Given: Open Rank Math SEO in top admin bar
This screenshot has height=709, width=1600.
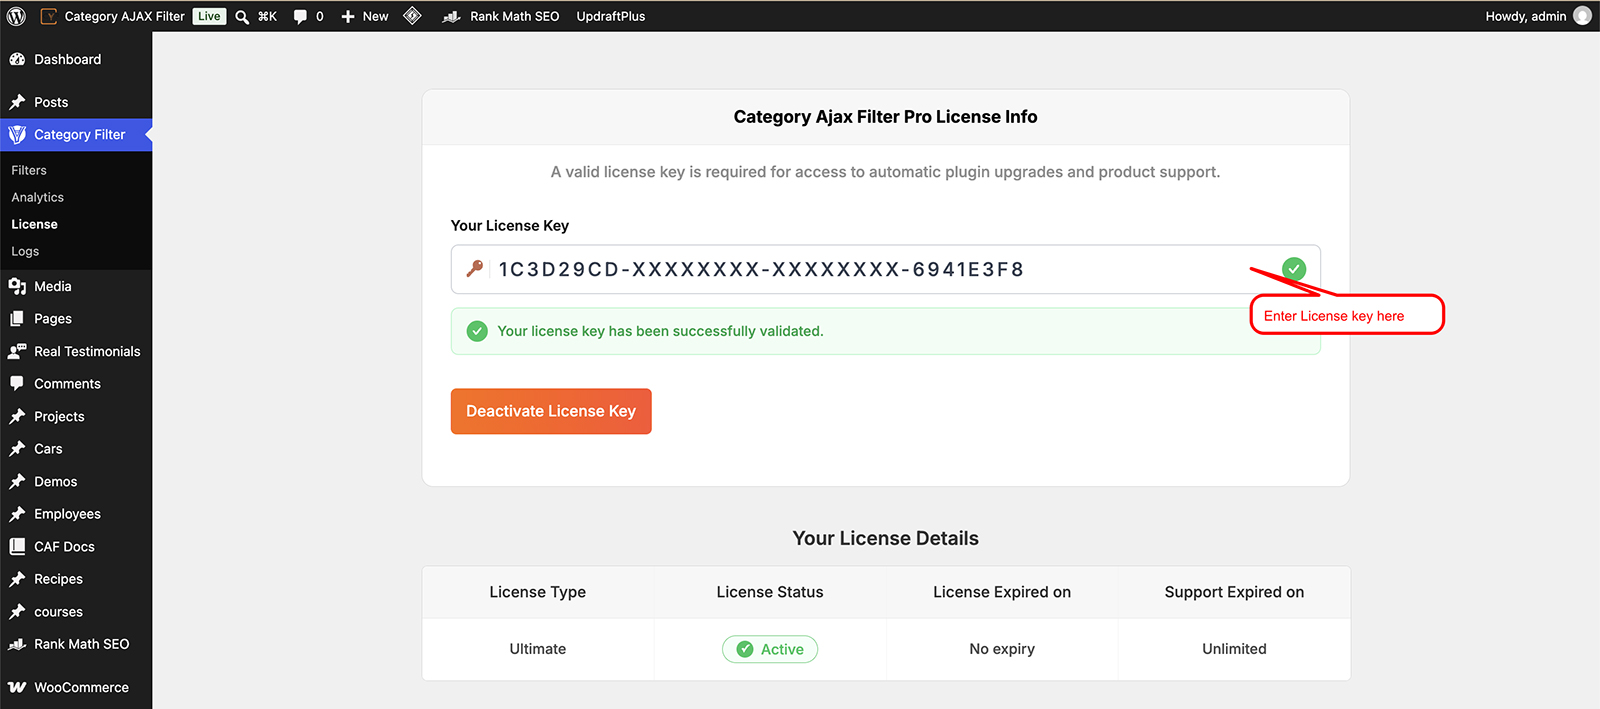Looking at the screenshot, I should (501, 16).
